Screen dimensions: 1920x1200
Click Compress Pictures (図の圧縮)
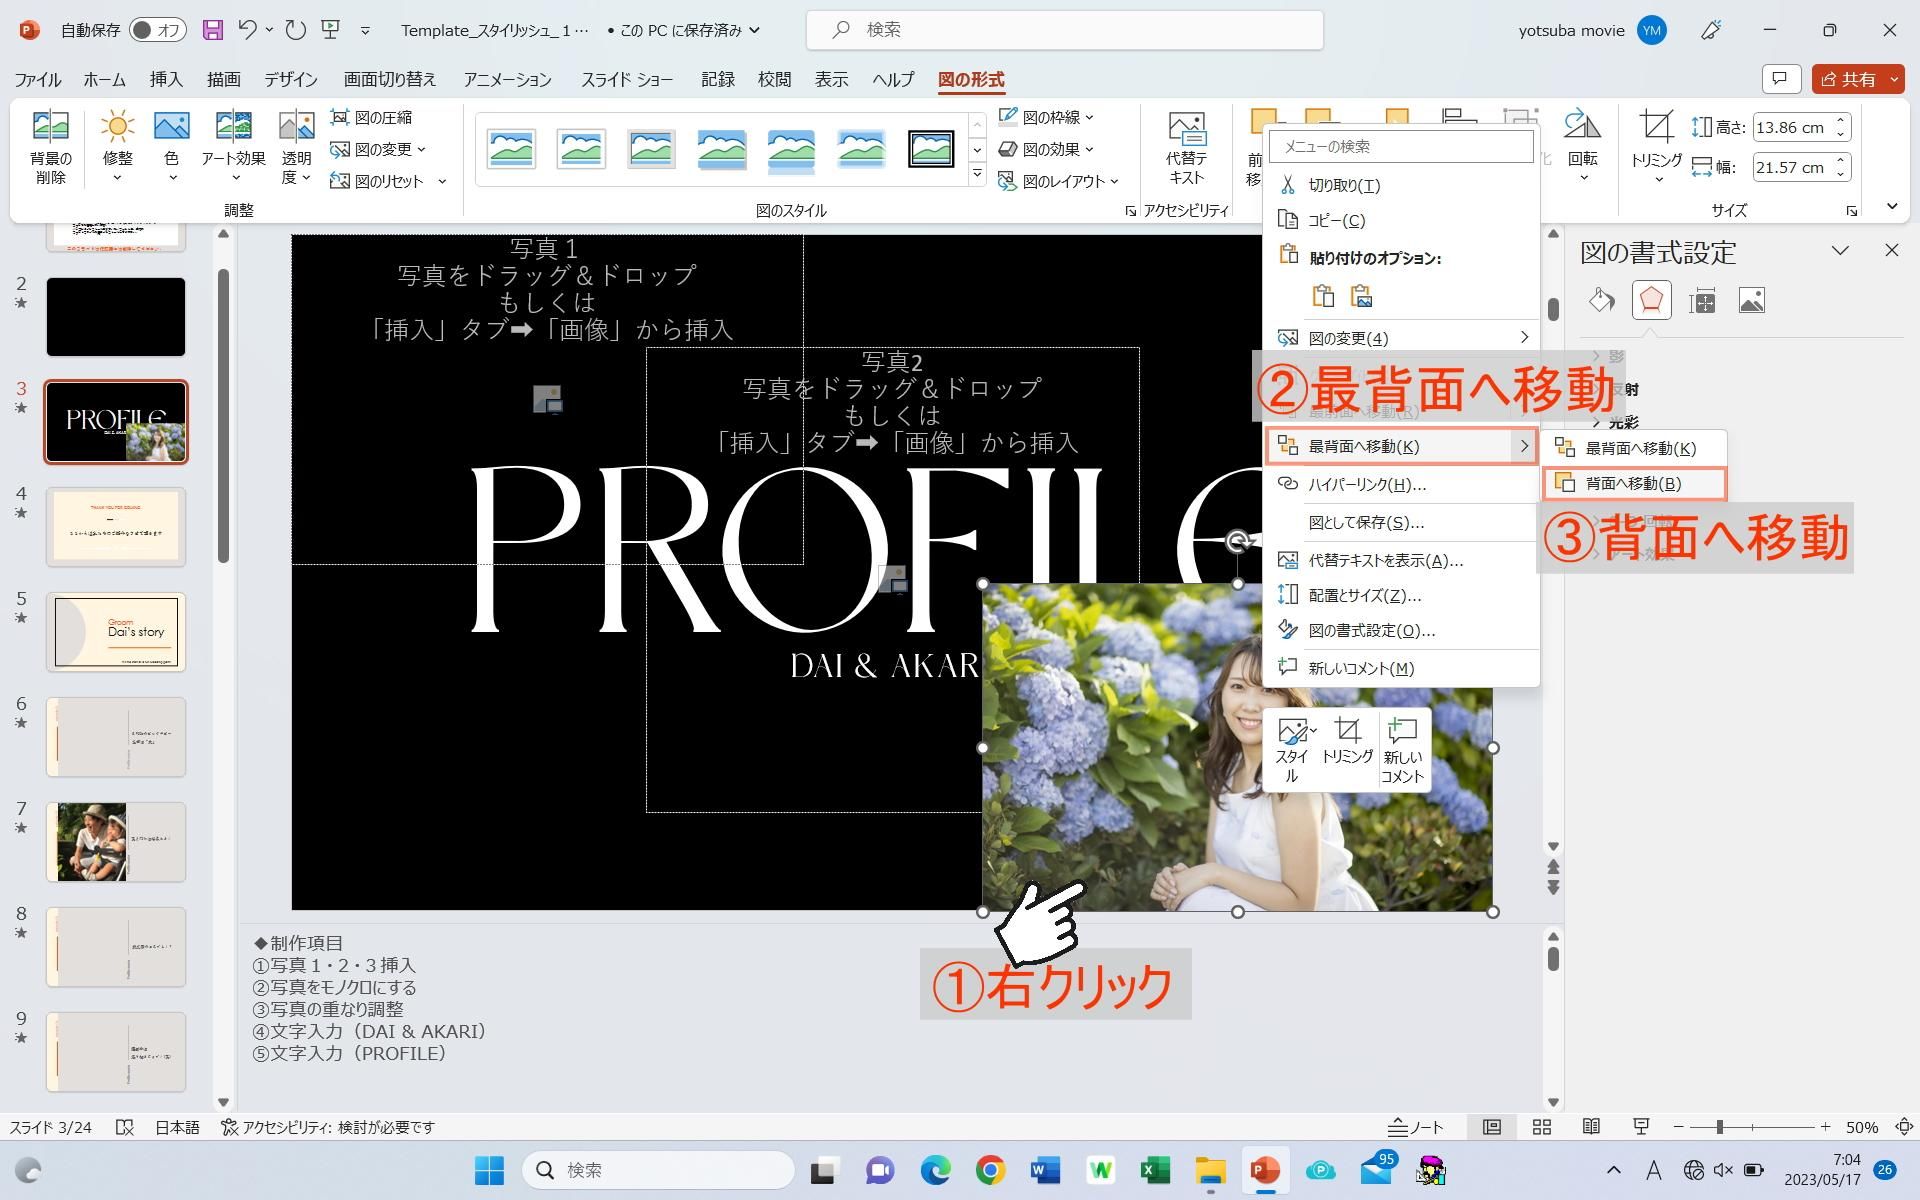click(x=371, y=117)
